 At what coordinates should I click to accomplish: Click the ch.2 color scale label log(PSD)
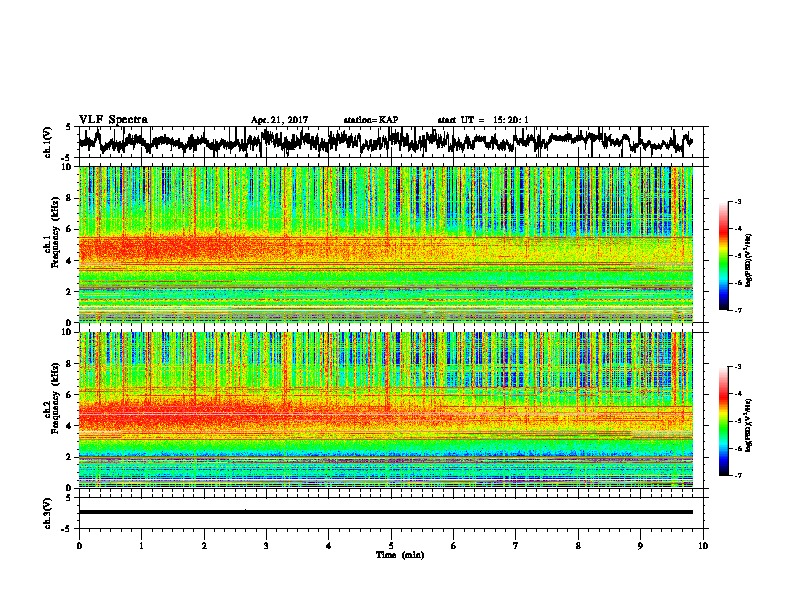pyautogui.click(x=749, y=425)
